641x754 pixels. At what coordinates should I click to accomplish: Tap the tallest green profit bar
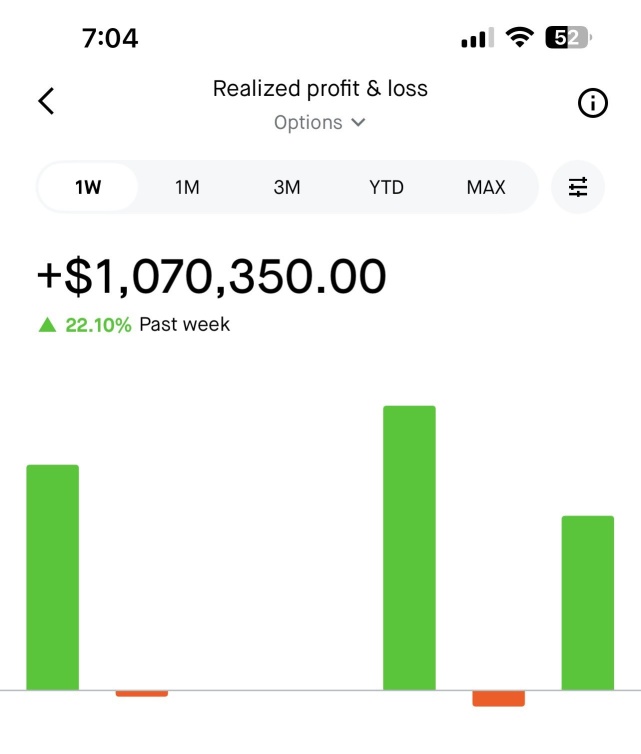tap(409, 548)
